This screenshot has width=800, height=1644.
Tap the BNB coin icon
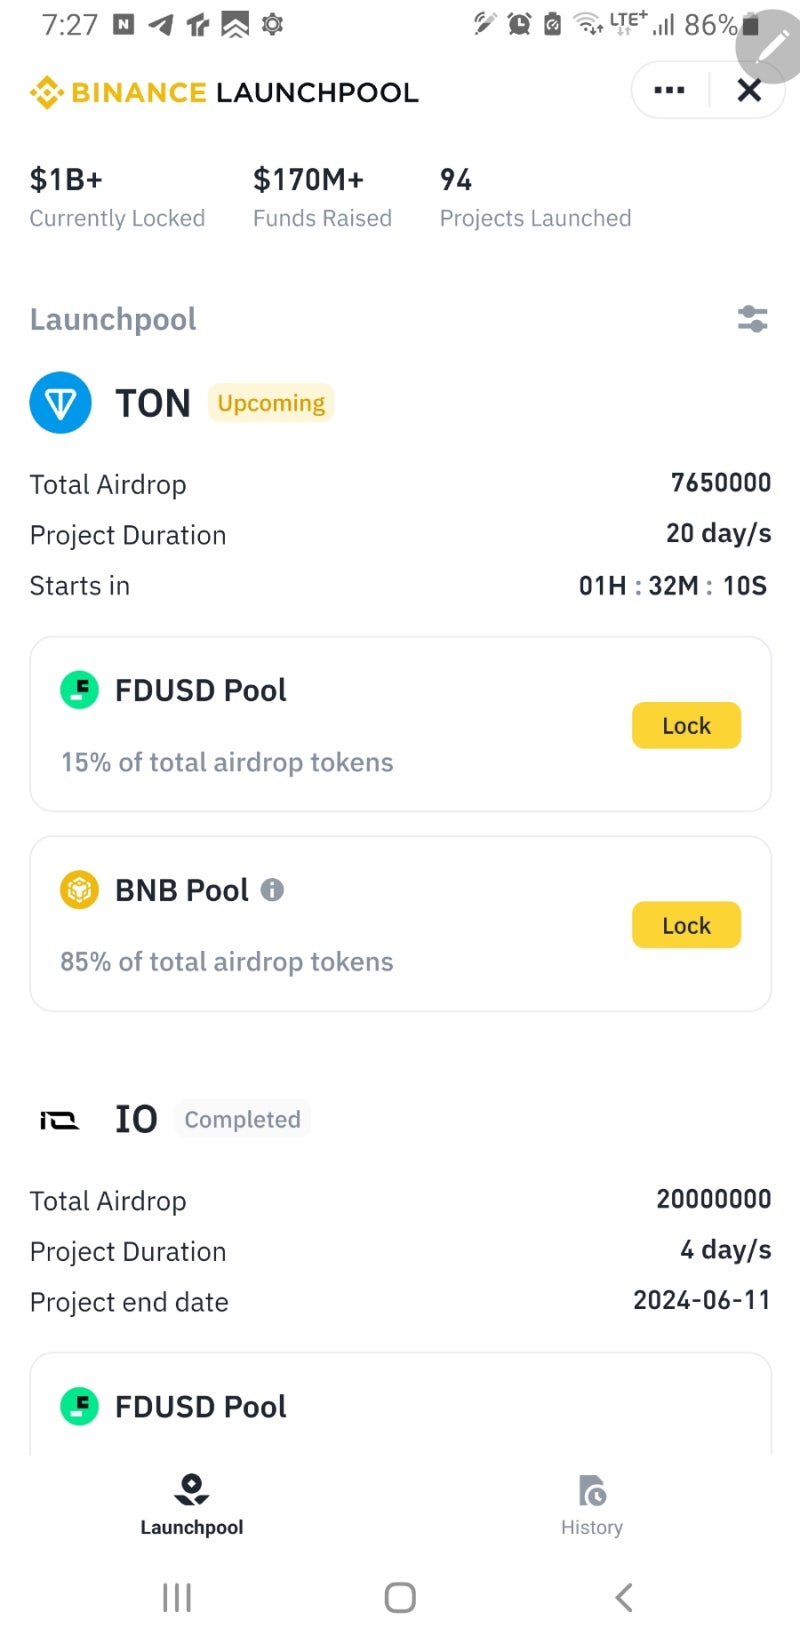point(80,889)
